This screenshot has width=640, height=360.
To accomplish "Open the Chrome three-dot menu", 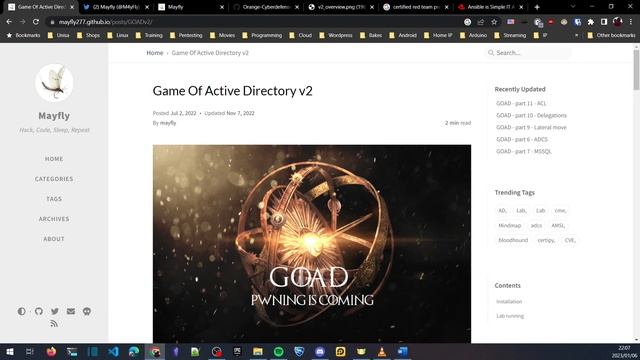I will click(x=631, y=22).
